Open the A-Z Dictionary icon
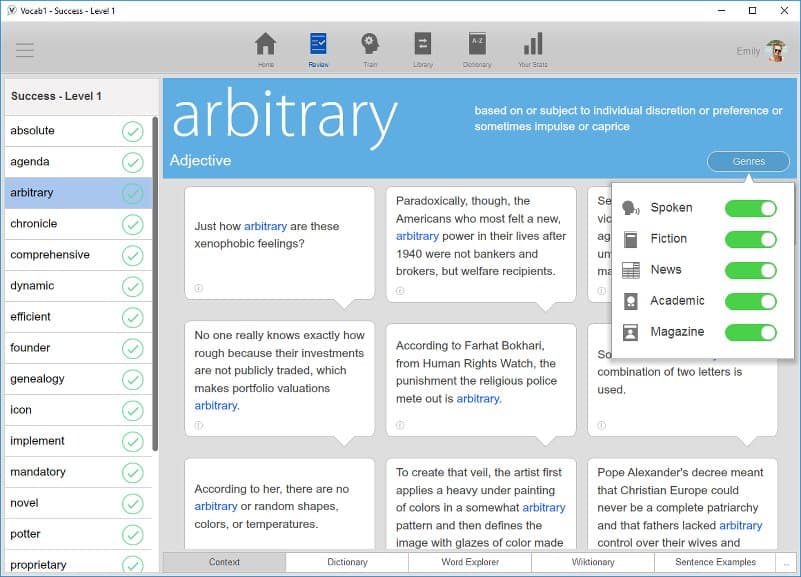The height and width of the screenshot is (577, 801). click(x=477, y=45)
